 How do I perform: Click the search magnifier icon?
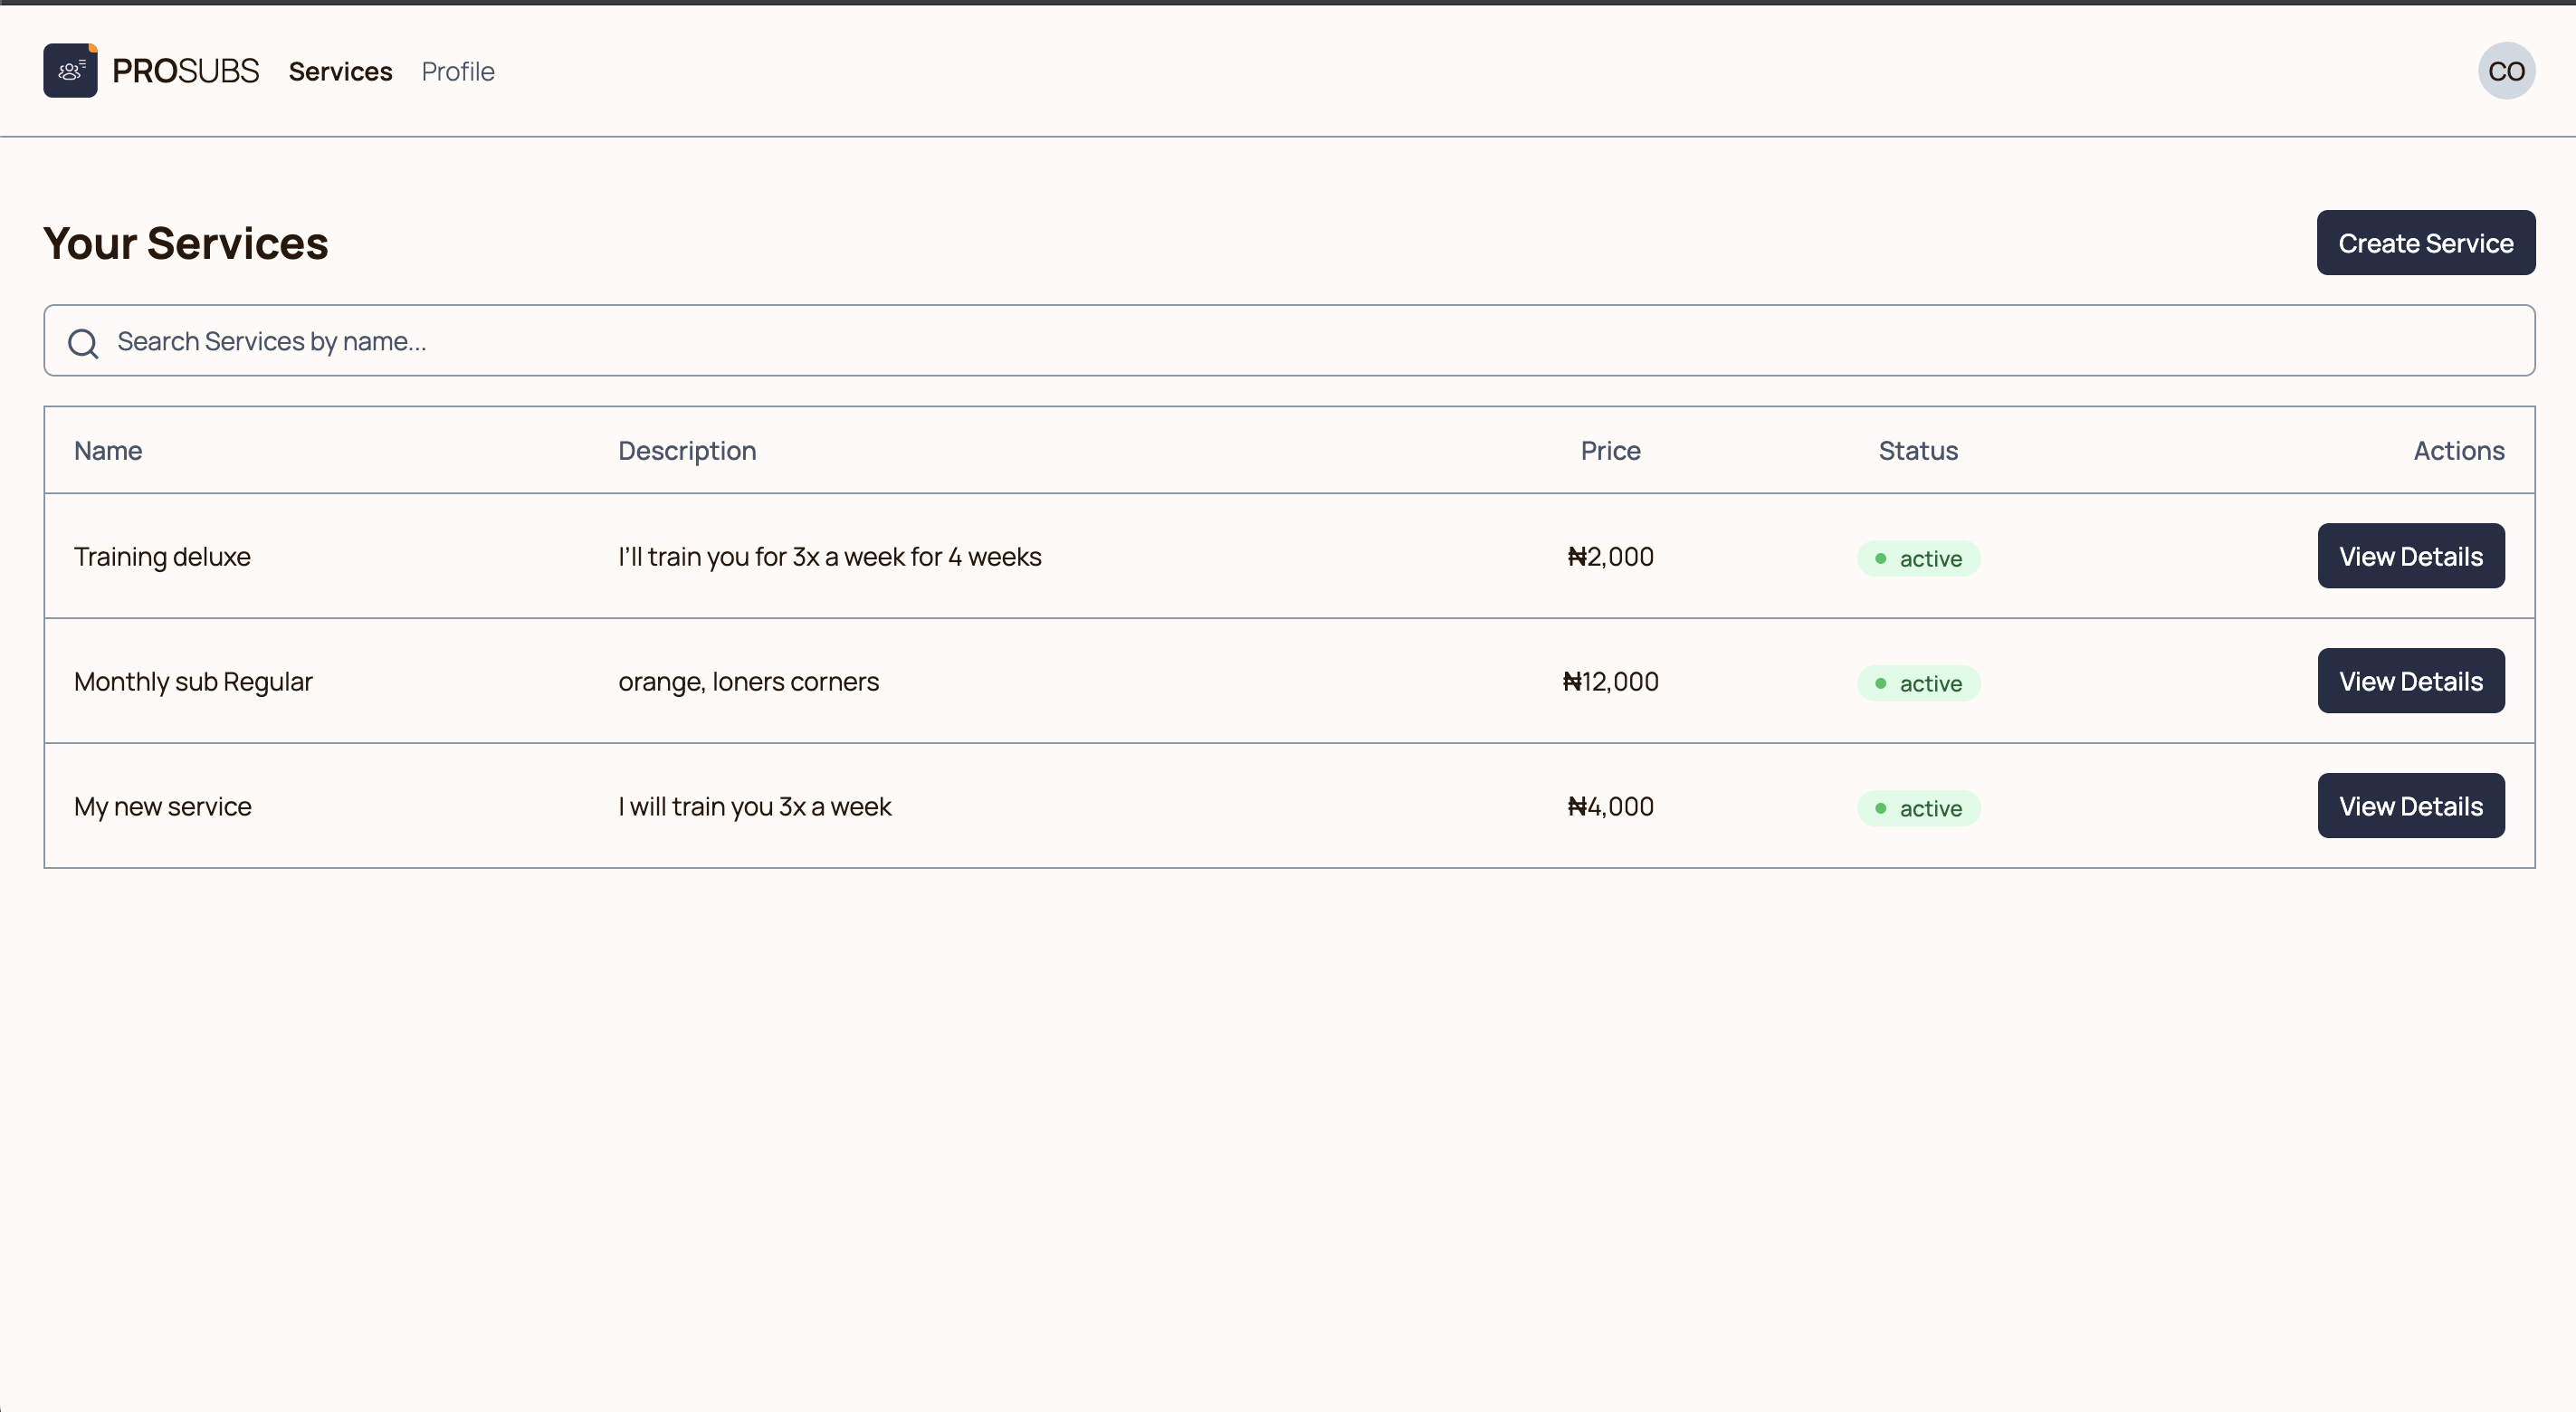83,343
